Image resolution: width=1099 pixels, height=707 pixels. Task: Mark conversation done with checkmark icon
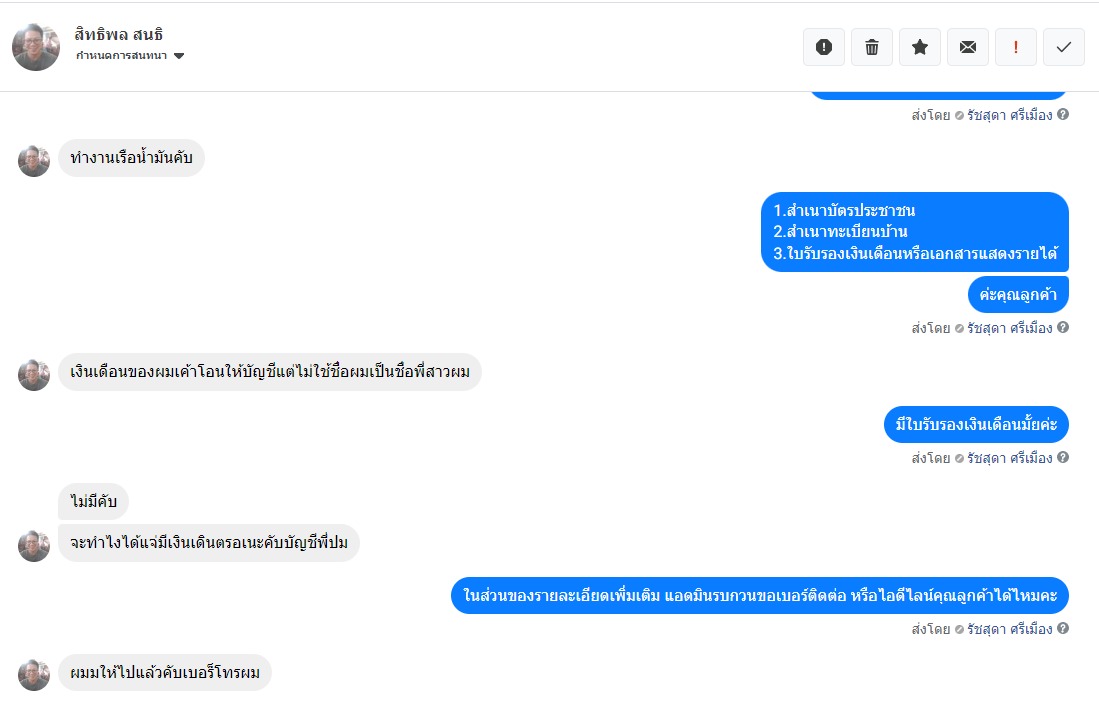[x=1064, y=47]
